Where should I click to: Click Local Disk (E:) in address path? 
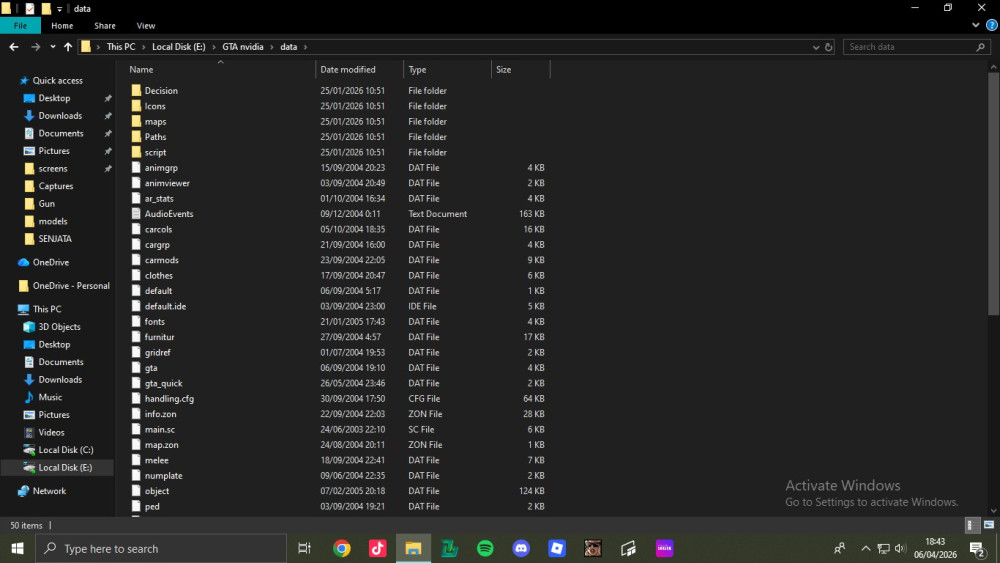point(179,47)
